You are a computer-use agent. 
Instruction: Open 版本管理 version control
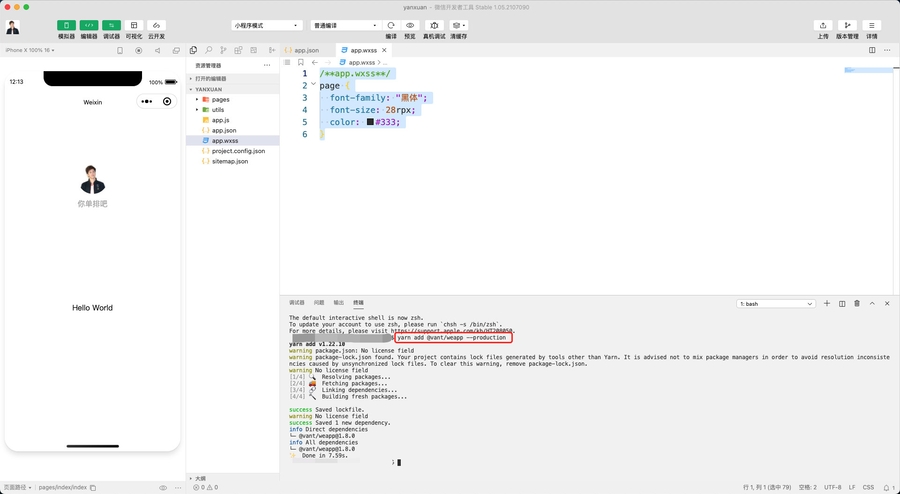[x=847, y=25]
